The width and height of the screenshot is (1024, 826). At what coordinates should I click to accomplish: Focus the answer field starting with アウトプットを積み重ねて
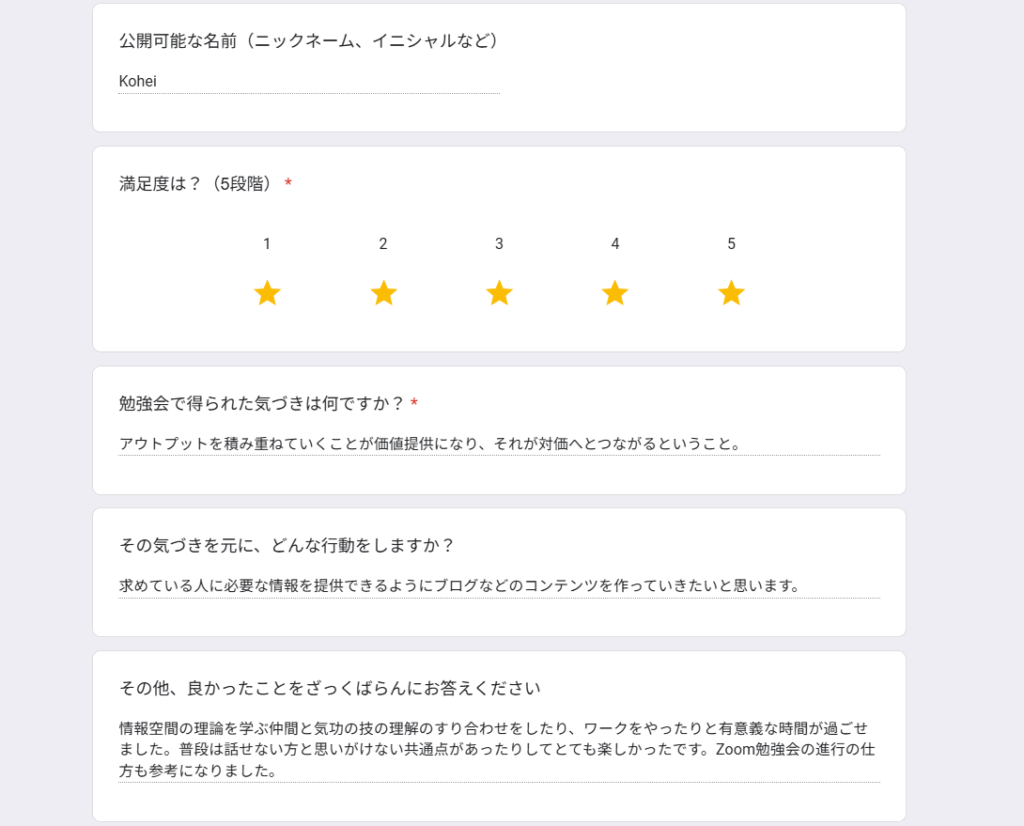coord(499,444)
